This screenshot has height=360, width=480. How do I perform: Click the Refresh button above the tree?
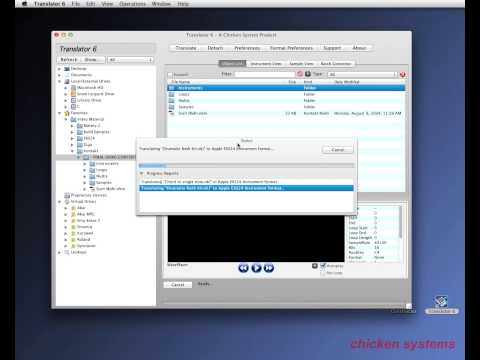coord(69,59)
